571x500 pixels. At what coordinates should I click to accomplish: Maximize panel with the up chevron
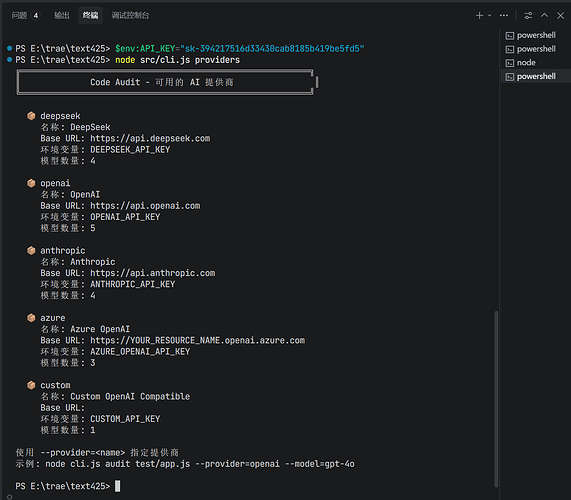click(544, 15)
